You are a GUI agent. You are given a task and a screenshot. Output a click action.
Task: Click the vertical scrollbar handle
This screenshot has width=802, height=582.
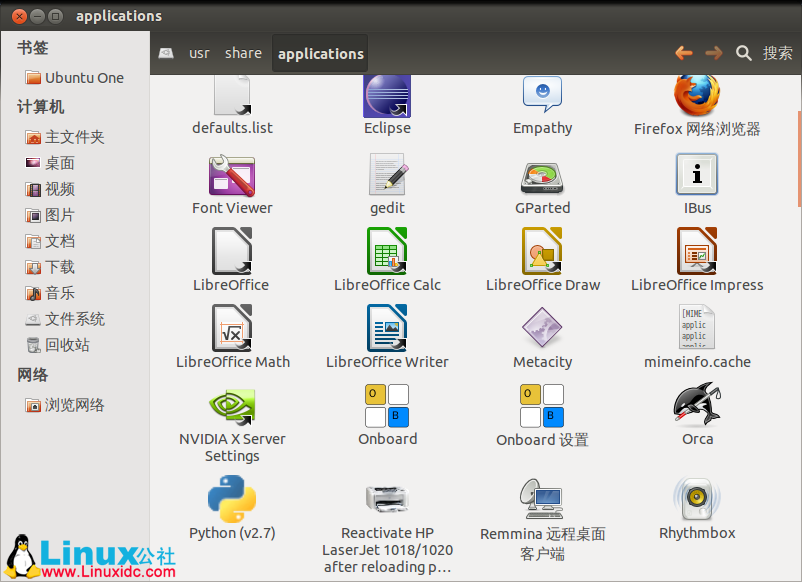tap(799, 159)
